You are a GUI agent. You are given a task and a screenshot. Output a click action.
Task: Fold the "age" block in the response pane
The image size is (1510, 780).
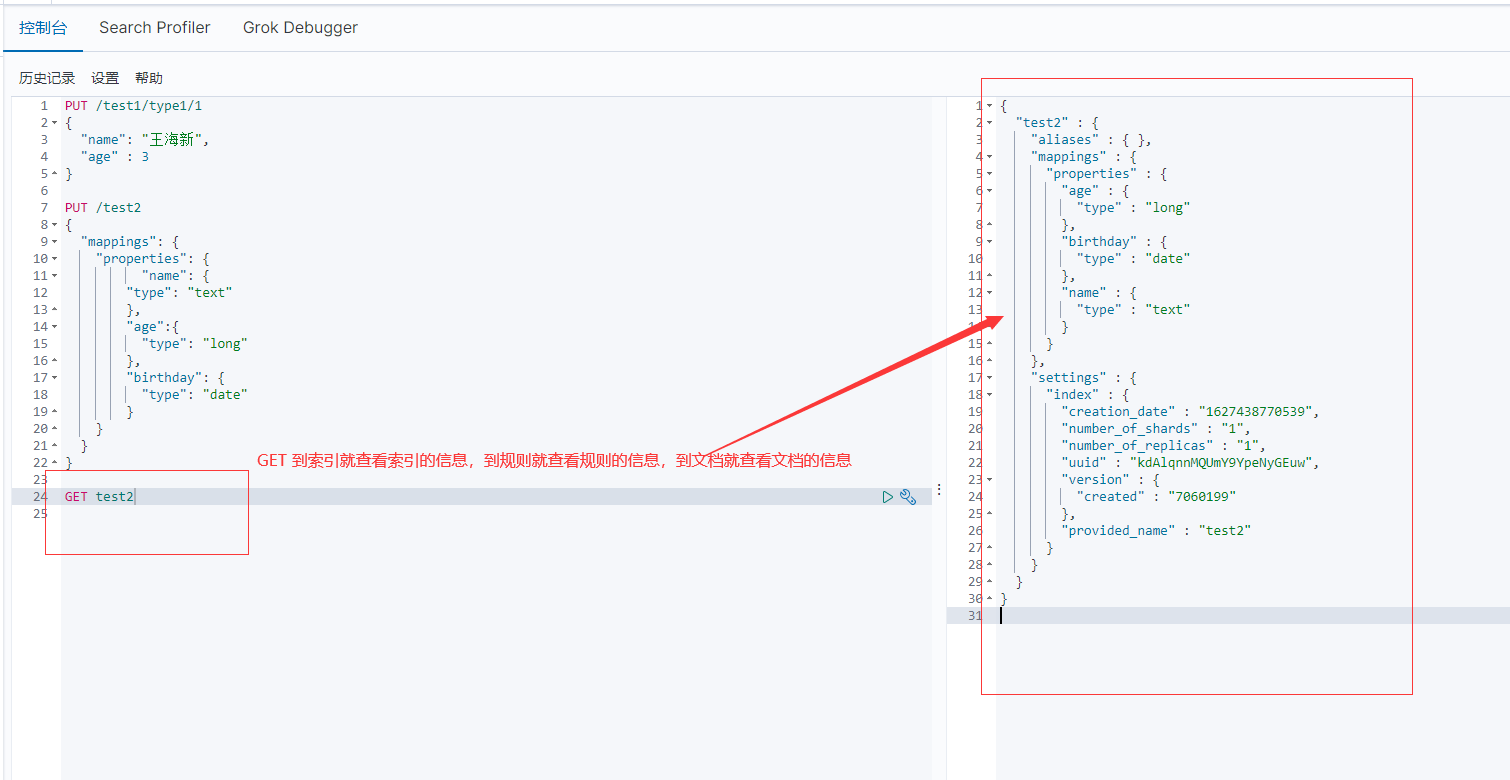click(990, 191)
